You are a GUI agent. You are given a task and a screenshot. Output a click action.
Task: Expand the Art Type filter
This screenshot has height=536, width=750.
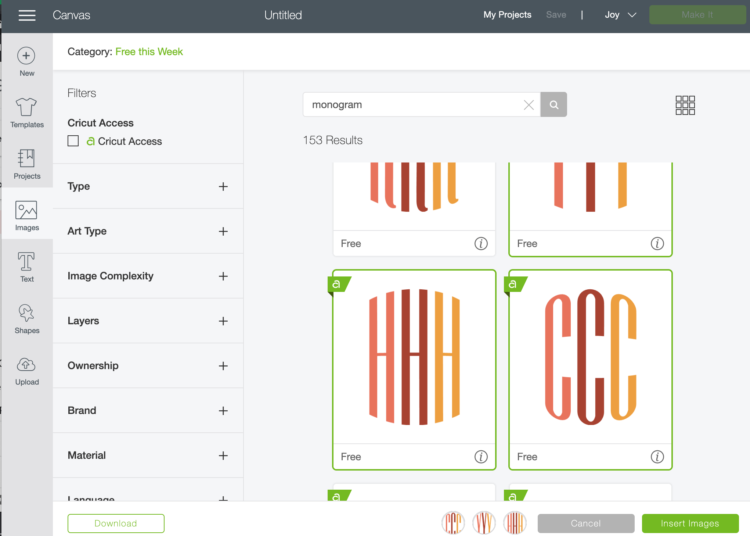pyautogui.click(x=223, y=232)
